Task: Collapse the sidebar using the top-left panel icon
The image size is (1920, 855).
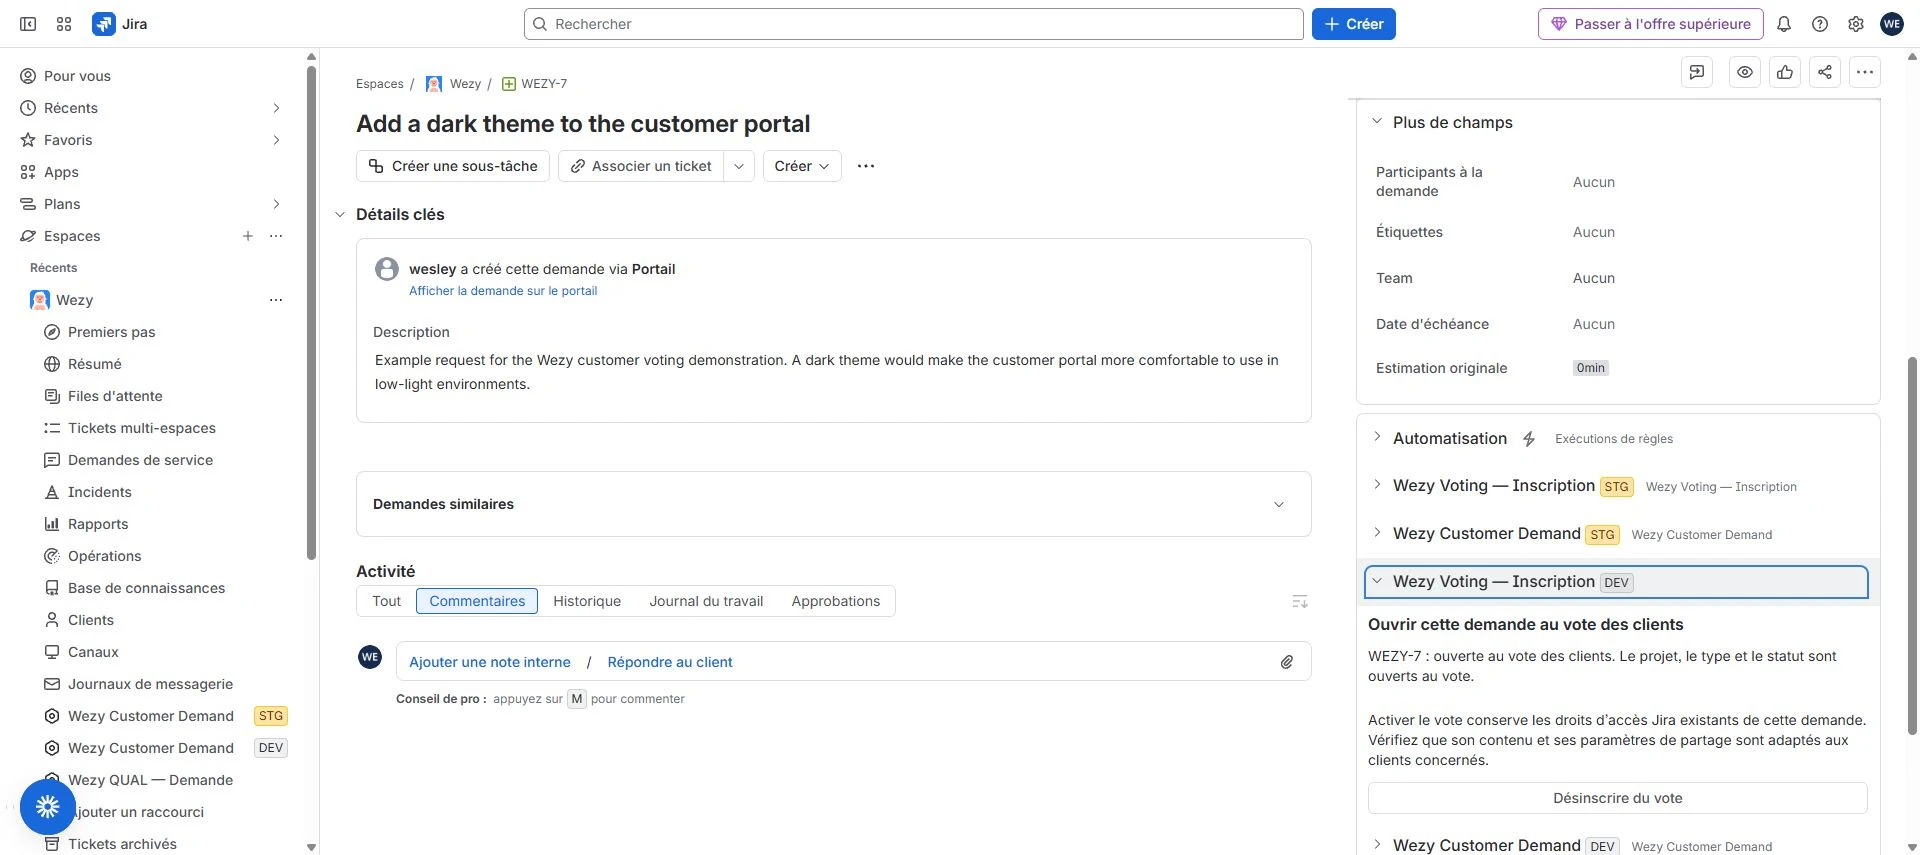Action: coord(28,24)
